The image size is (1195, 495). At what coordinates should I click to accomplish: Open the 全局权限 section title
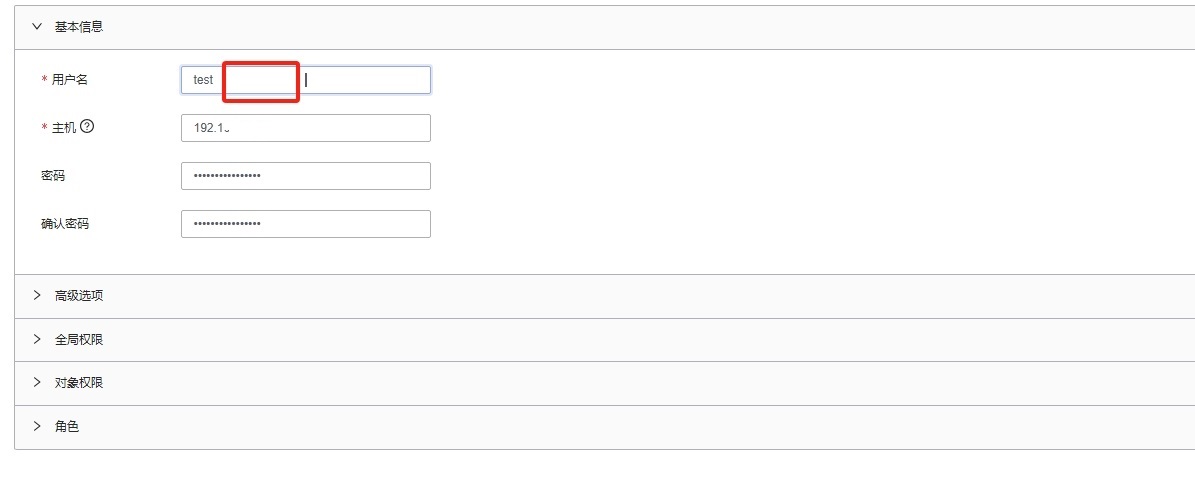click(79, 340)
